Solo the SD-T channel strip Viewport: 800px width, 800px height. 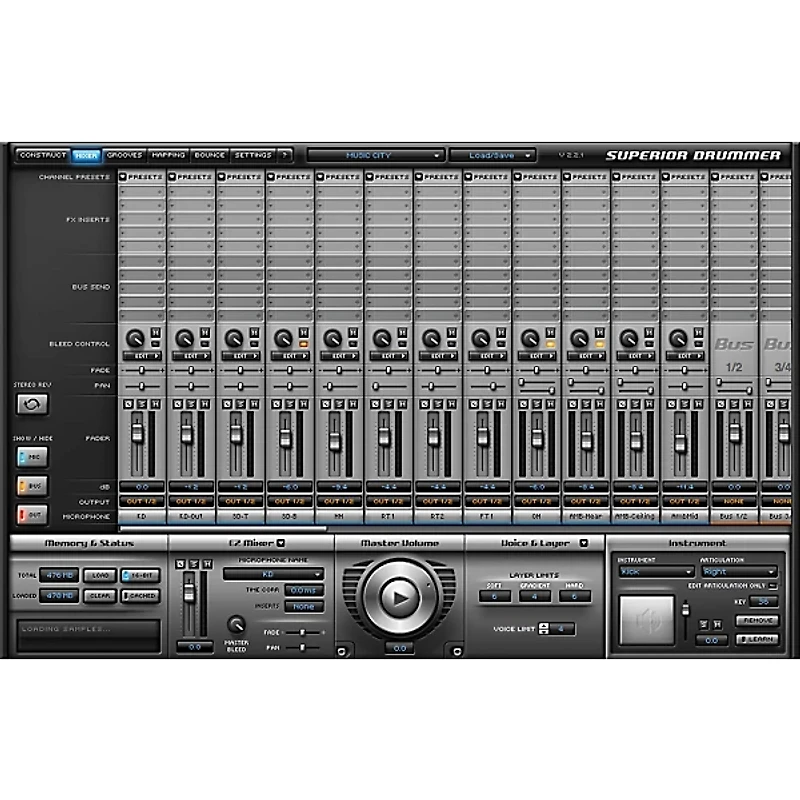click(x=241, y=404)
